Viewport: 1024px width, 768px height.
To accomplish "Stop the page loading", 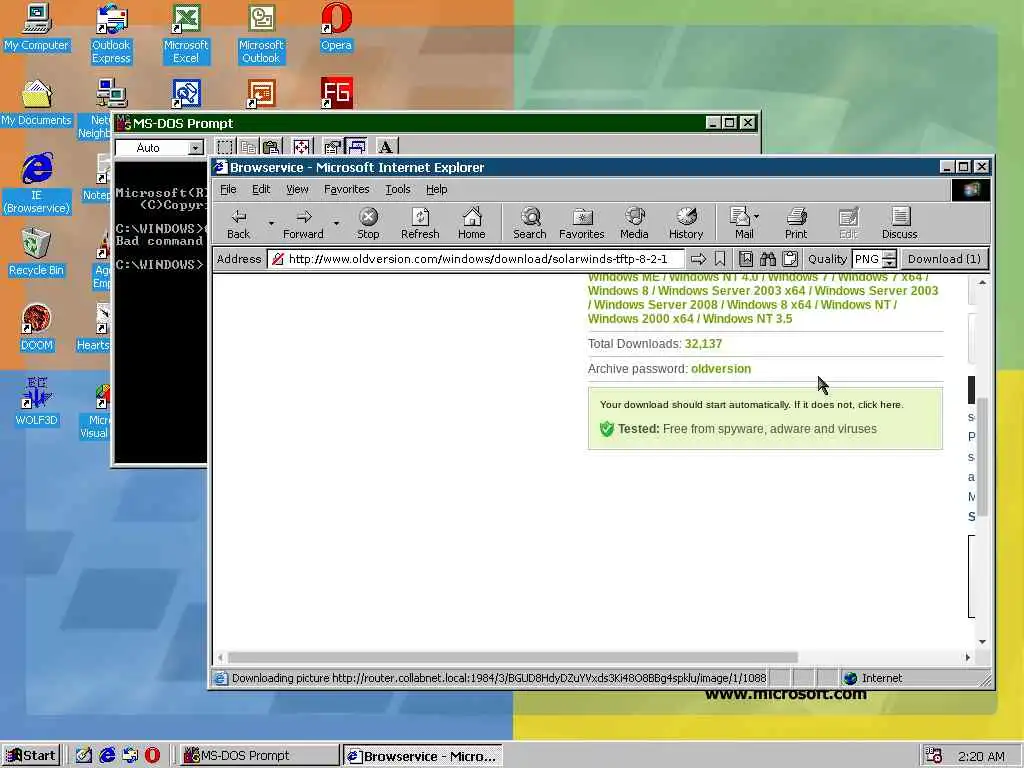I will point(368,223).
